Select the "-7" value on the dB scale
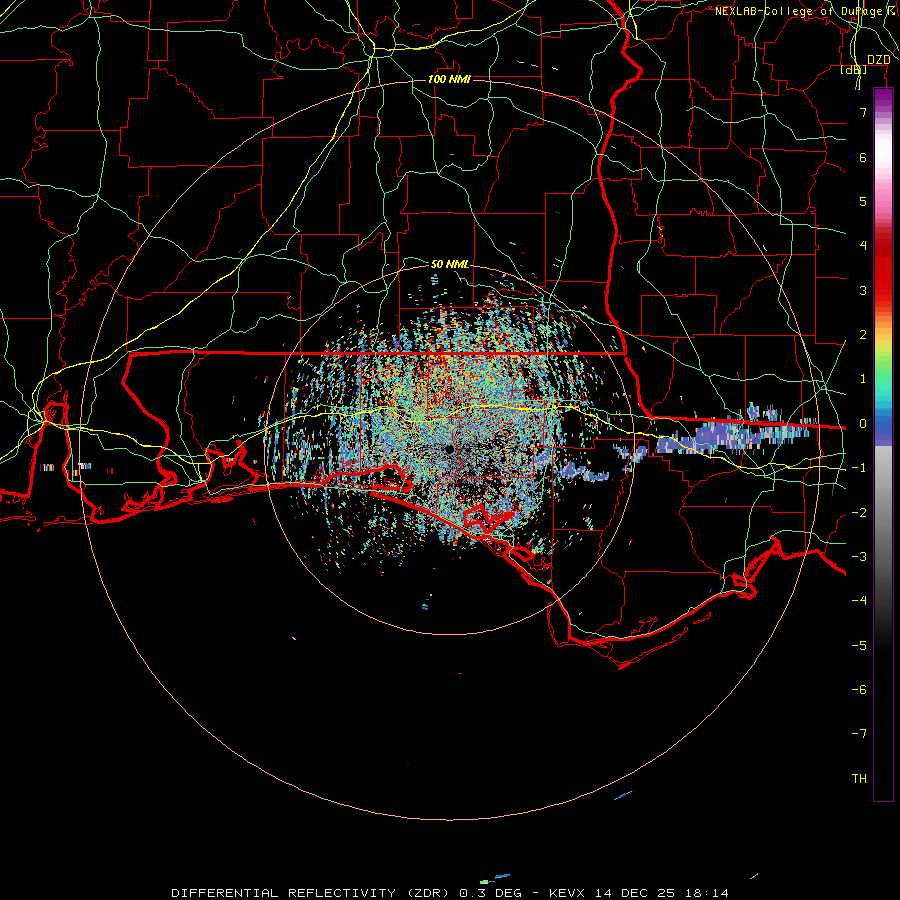 tap(859, 734)
